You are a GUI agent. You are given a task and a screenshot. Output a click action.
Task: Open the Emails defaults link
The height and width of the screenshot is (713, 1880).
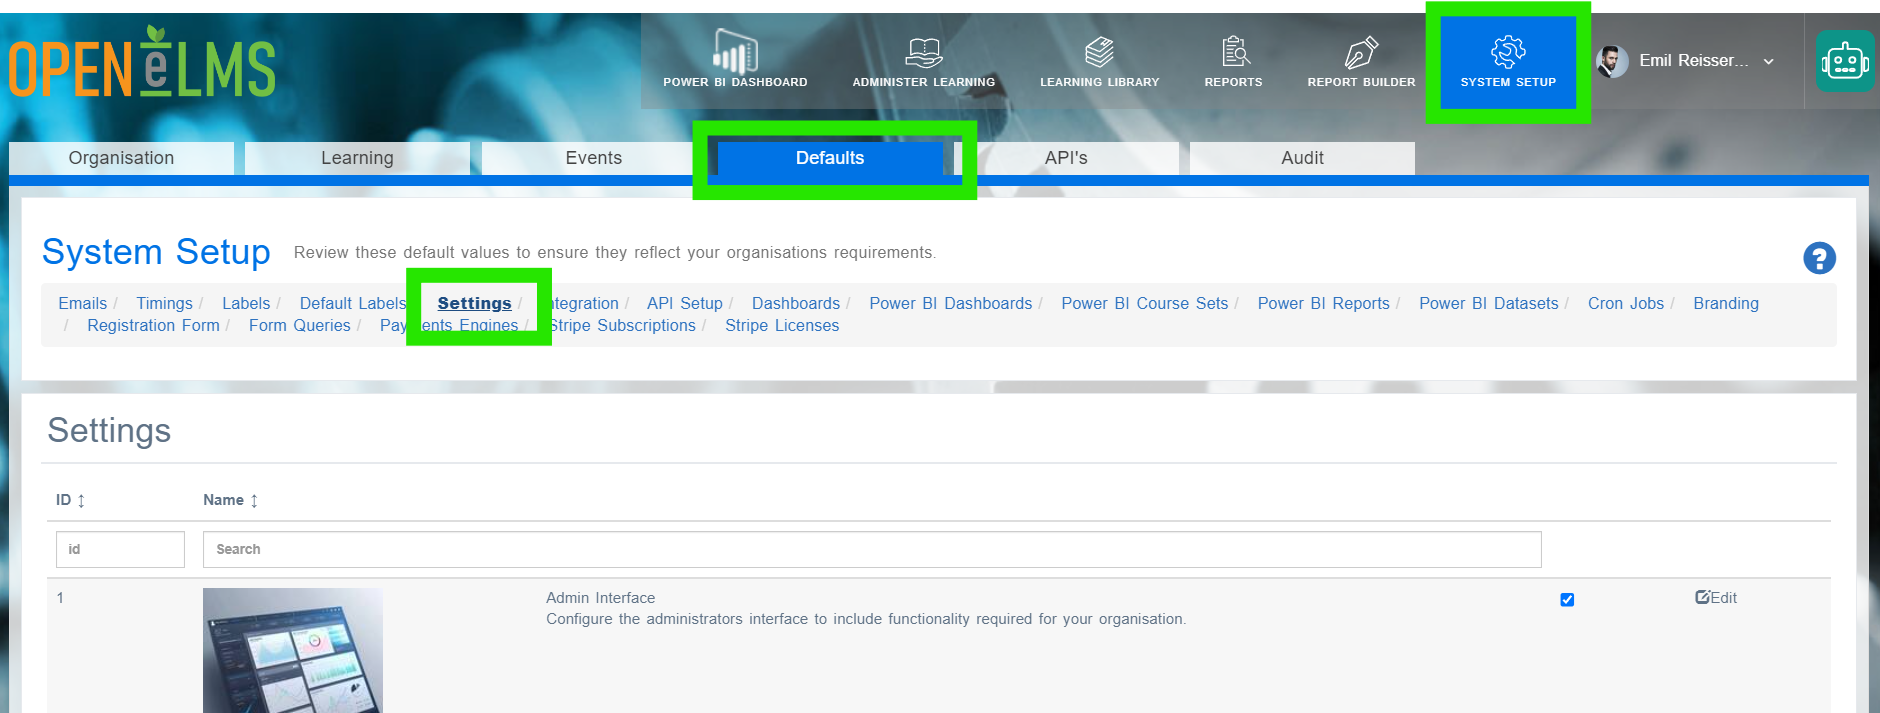click(82, 303)
